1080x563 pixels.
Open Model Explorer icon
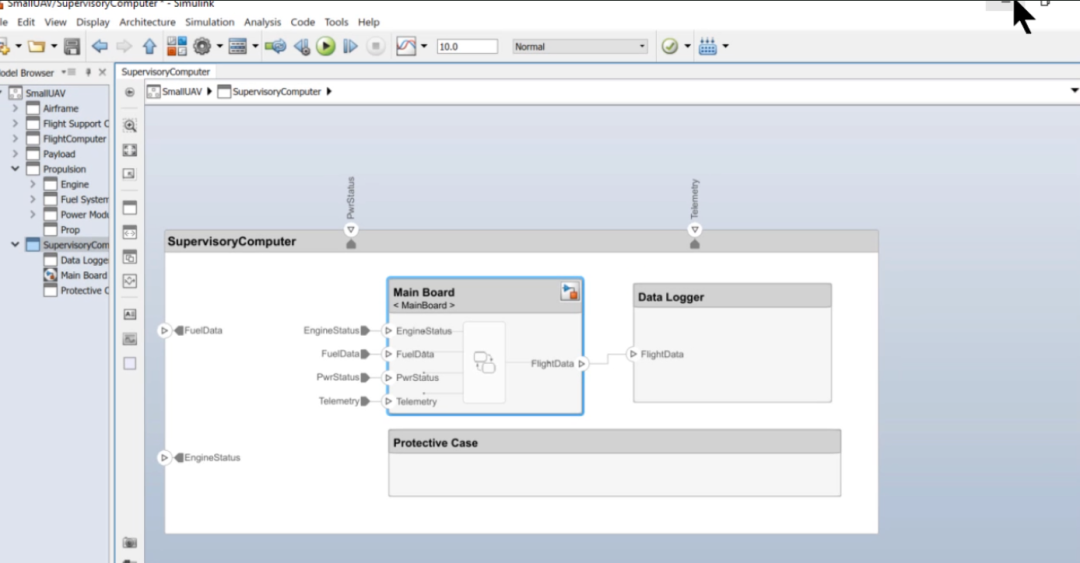(238, 46)
